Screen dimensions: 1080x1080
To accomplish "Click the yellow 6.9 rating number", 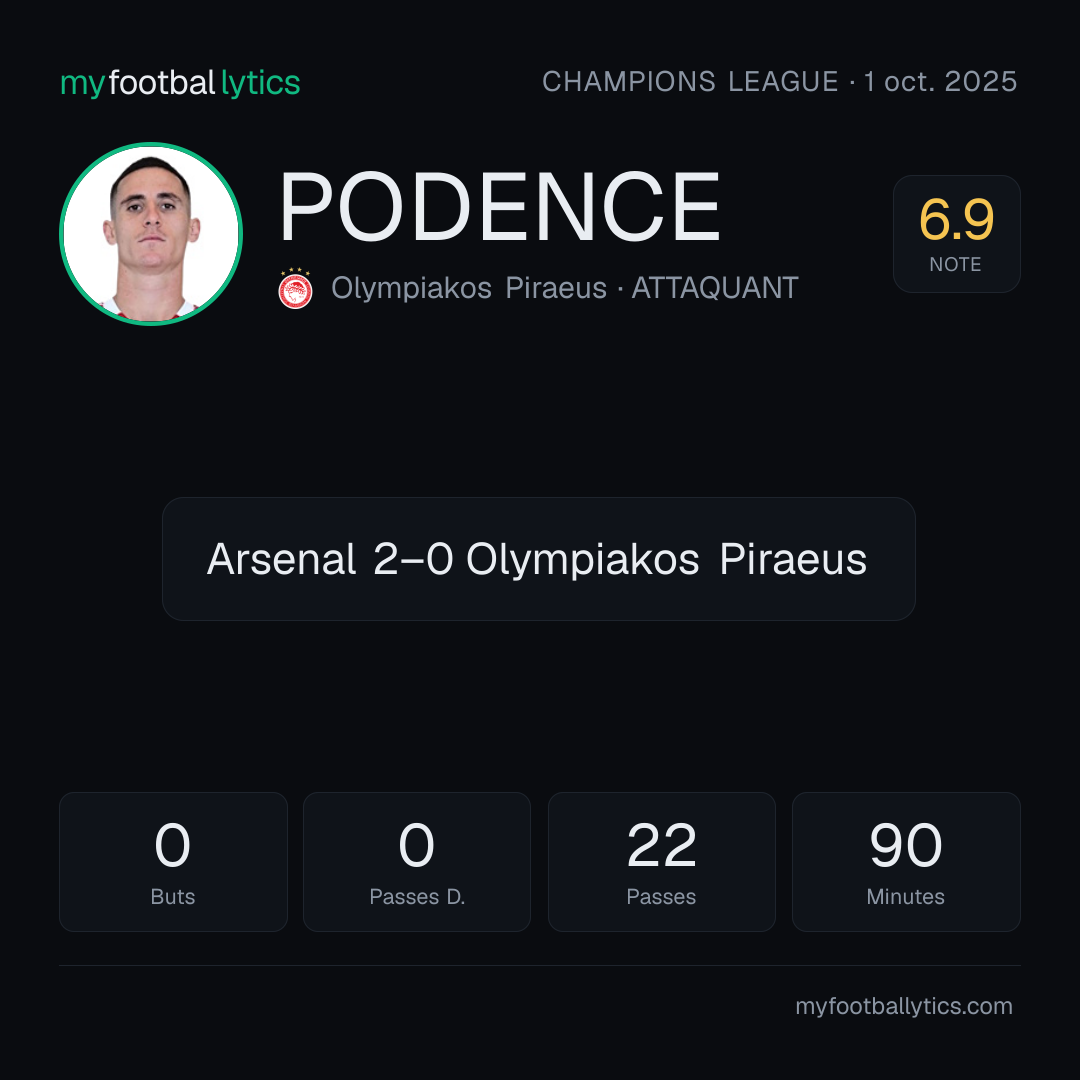I will point(957,220).
